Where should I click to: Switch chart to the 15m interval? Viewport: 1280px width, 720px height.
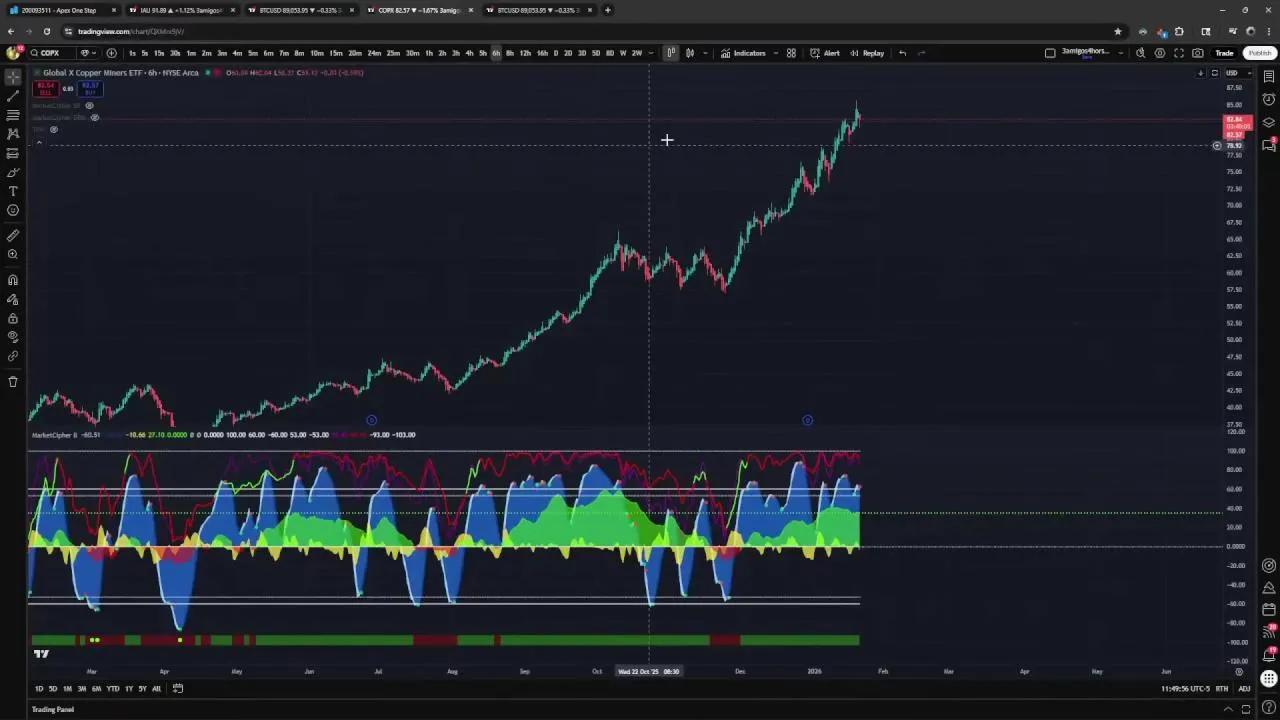(x=159, y=53)
